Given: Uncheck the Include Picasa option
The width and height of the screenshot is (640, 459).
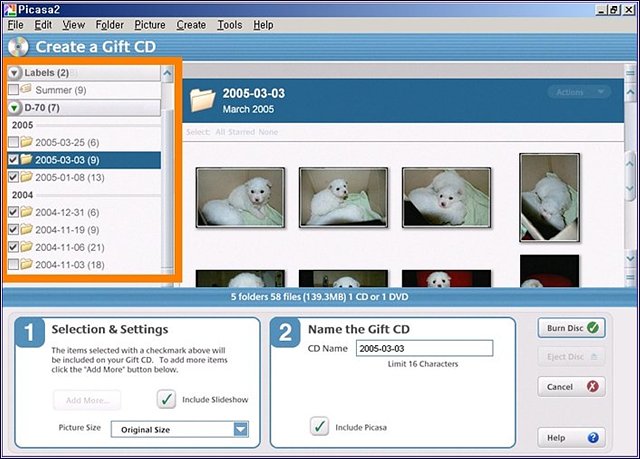Looking at the screenshot, I should pos(319,427).
